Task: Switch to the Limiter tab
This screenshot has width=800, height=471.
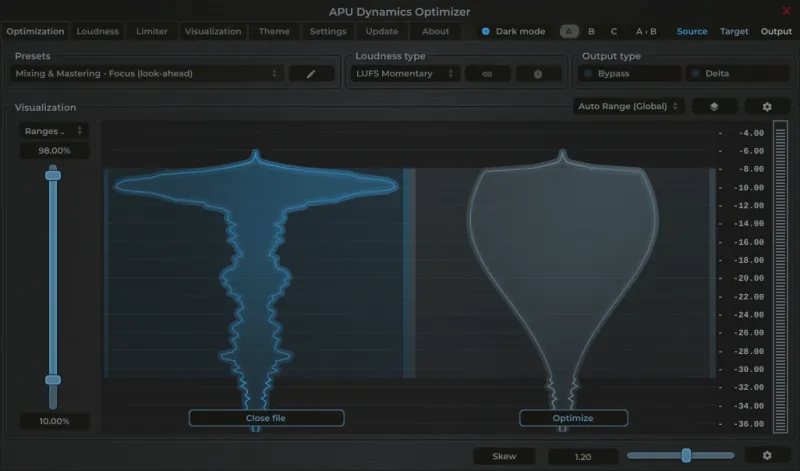Action: tap(152, 31)
